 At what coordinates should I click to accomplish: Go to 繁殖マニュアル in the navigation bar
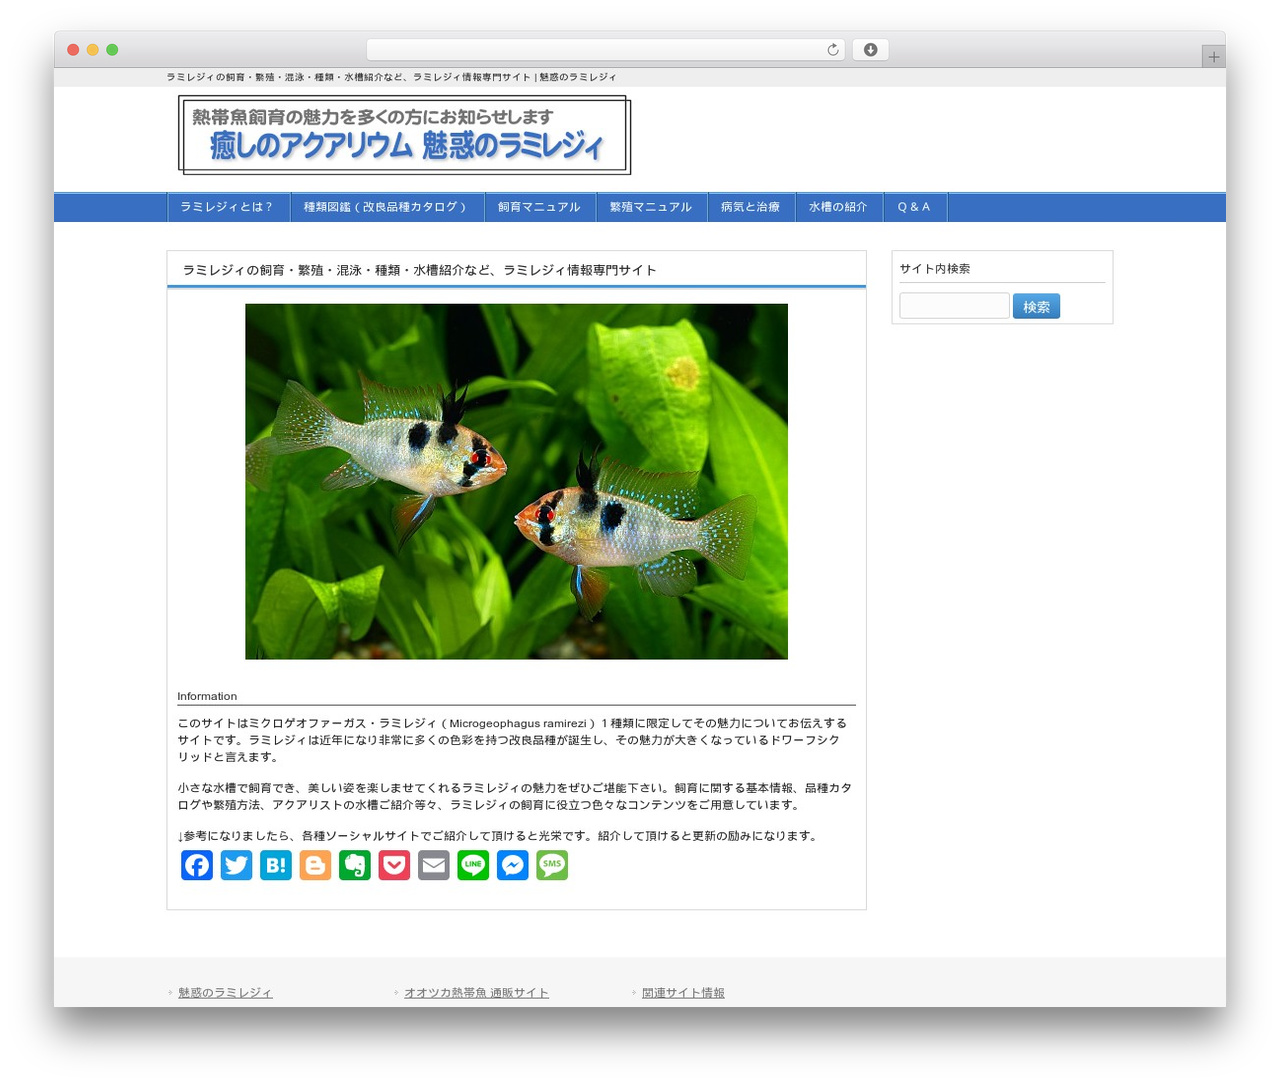[x=651, y=207]
